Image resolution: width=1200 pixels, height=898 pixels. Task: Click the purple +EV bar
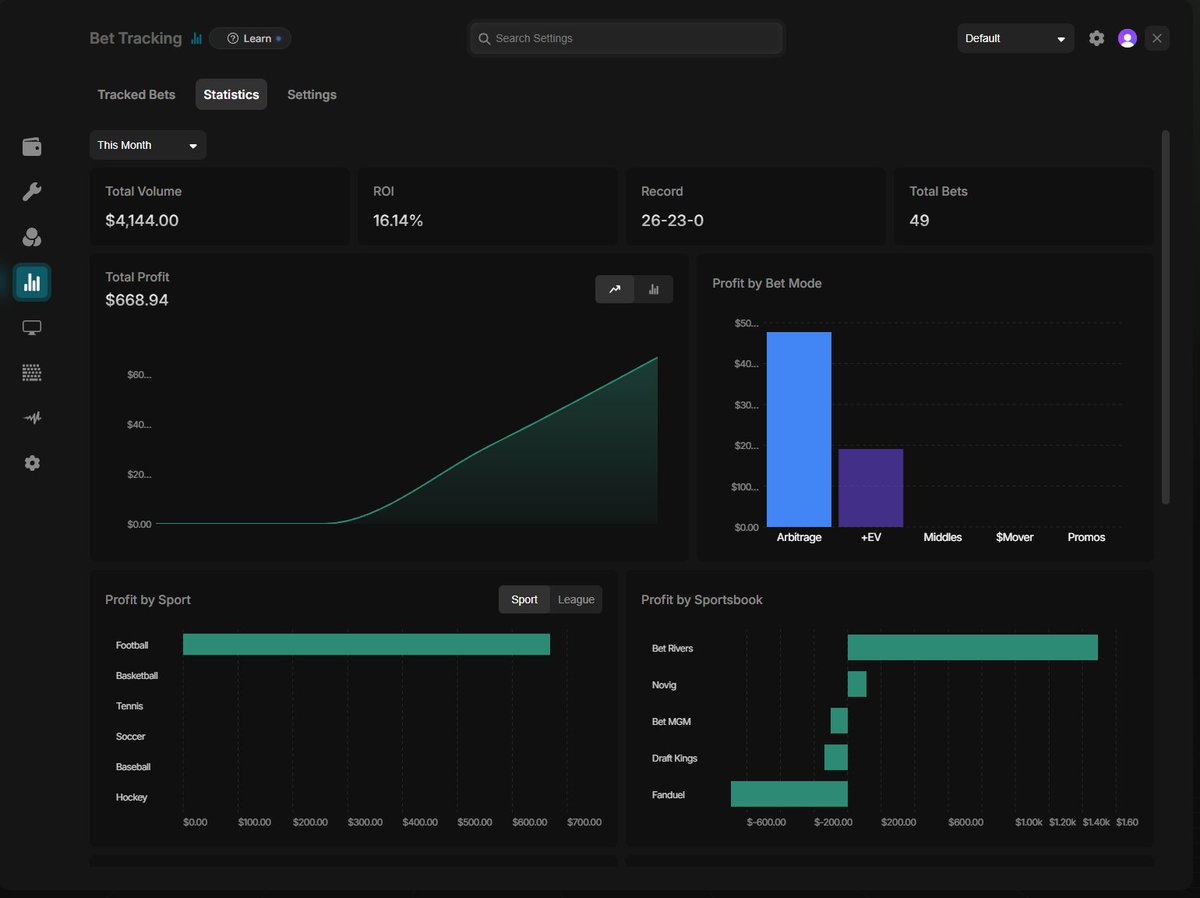(x=871, y=488)
